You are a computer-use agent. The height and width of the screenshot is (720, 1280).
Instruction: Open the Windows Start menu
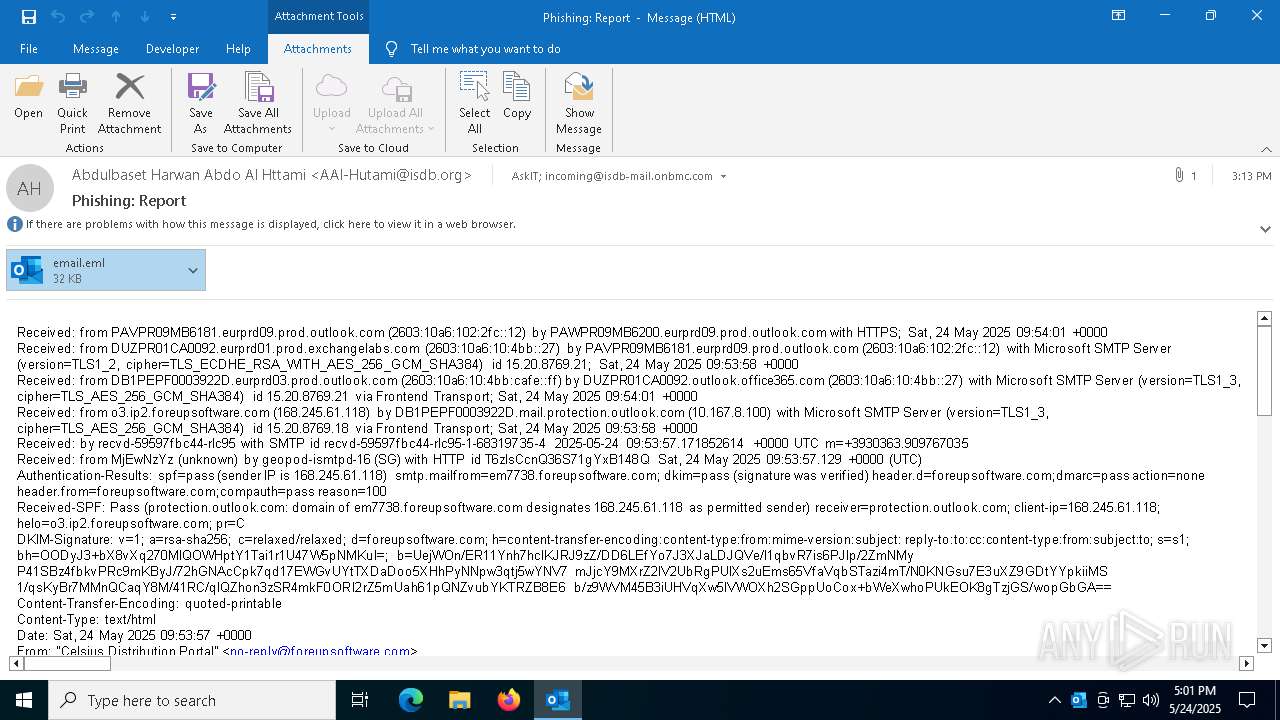pyautogui.click(x=24, y=700)
